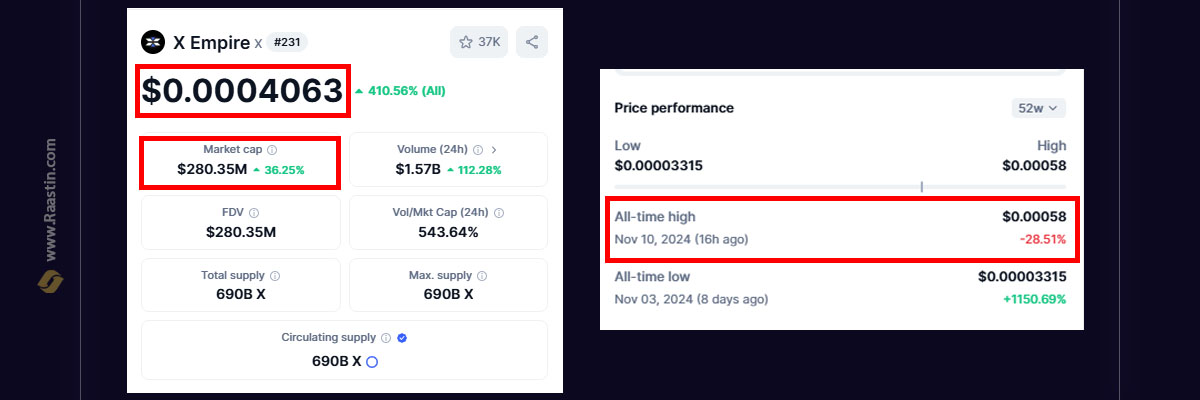1200x400 pixels.
Task: Open Market cap info tooltip icon
Action: pos(273,149)
